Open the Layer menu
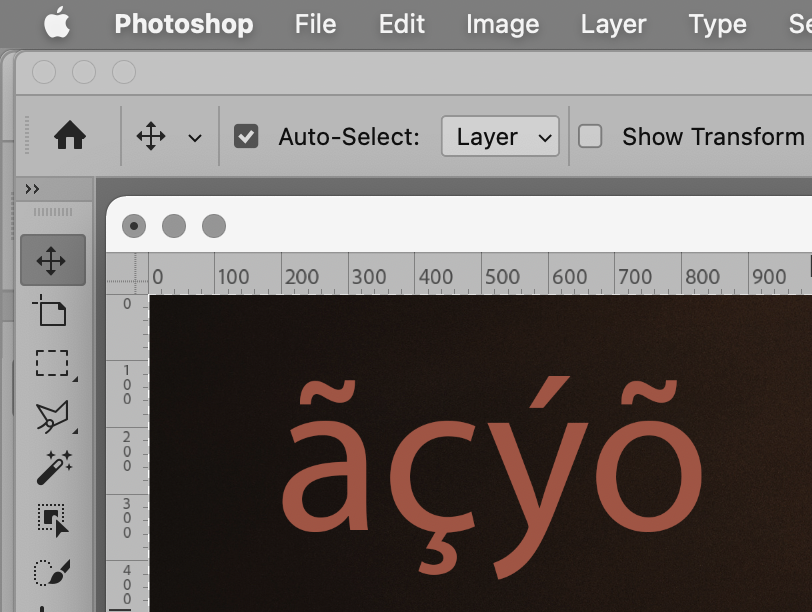Screen dimensions: 812x612 (613, 24)
